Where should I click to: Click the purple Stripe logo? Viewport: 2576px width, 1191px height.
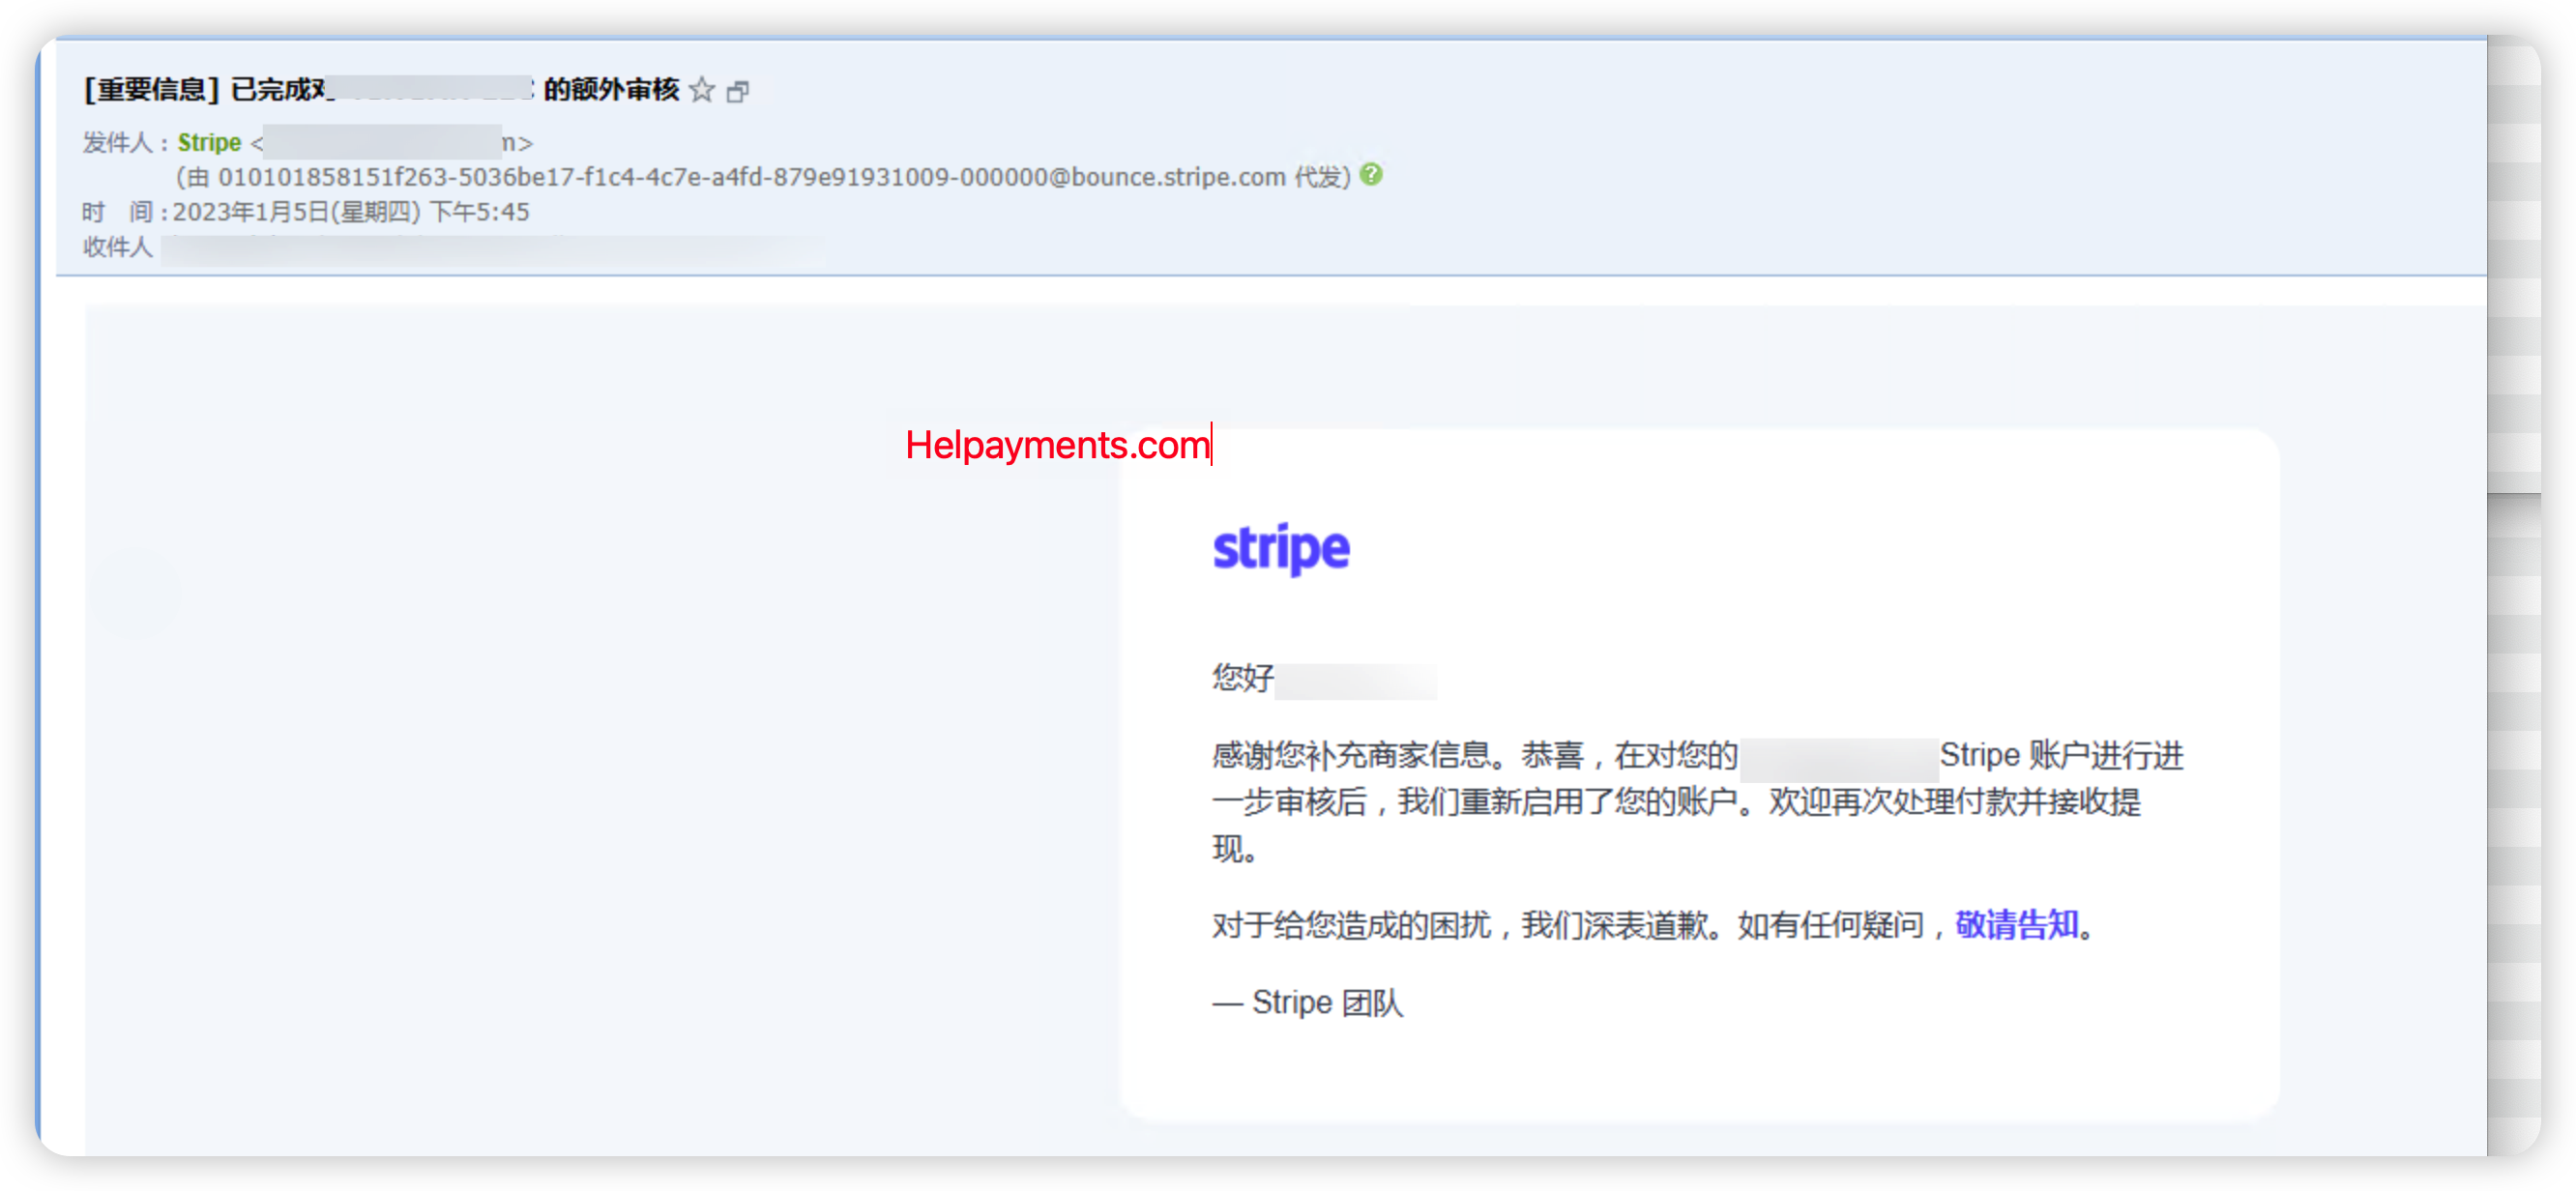(x=1281, y=548)
